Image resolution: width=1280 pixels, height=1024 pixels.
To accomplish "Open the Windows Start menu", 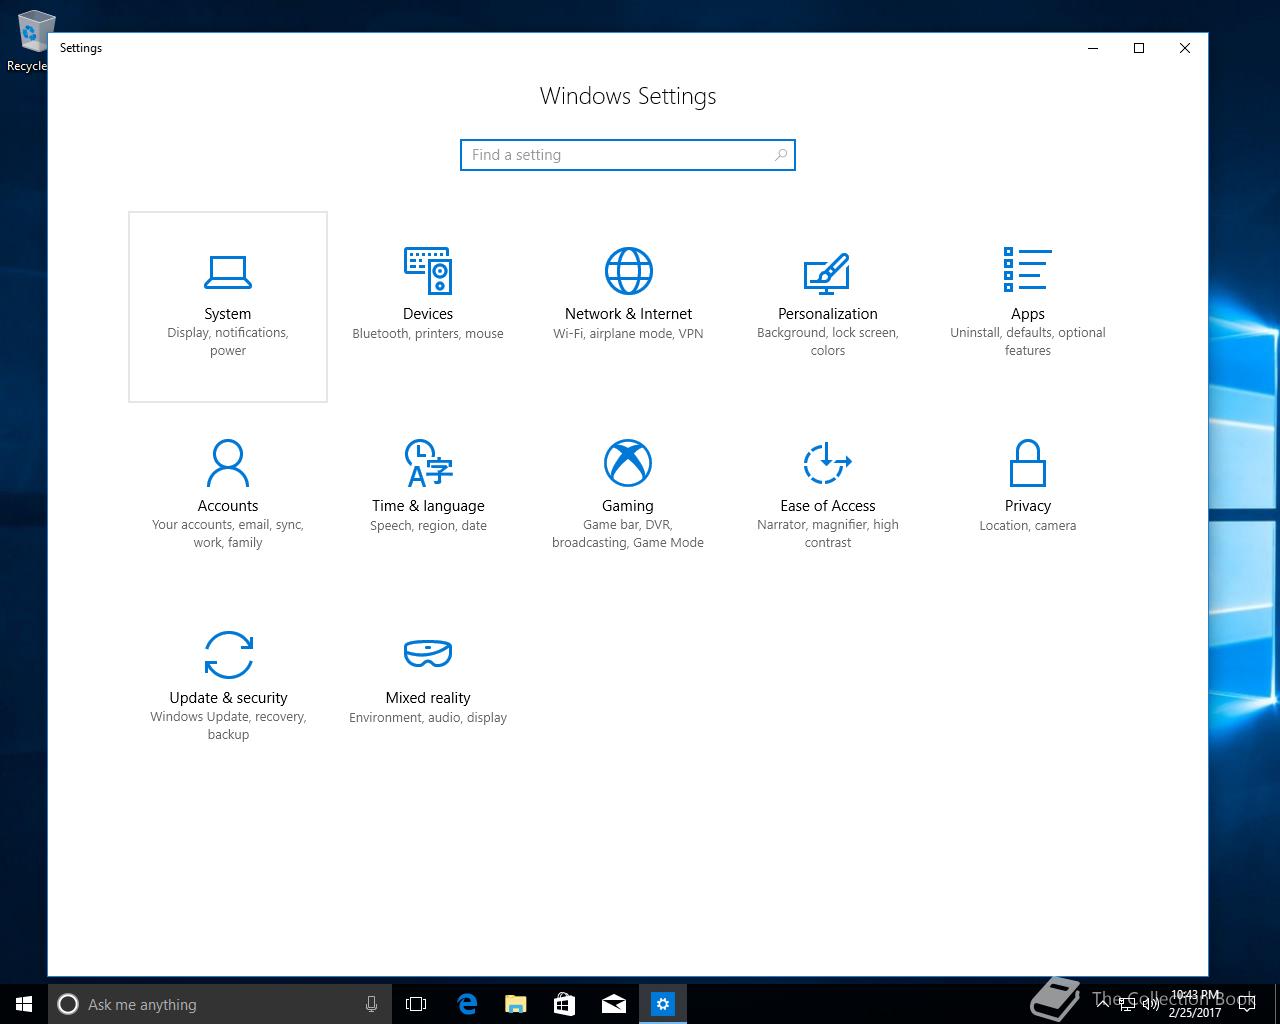I will click(24, 1004).
